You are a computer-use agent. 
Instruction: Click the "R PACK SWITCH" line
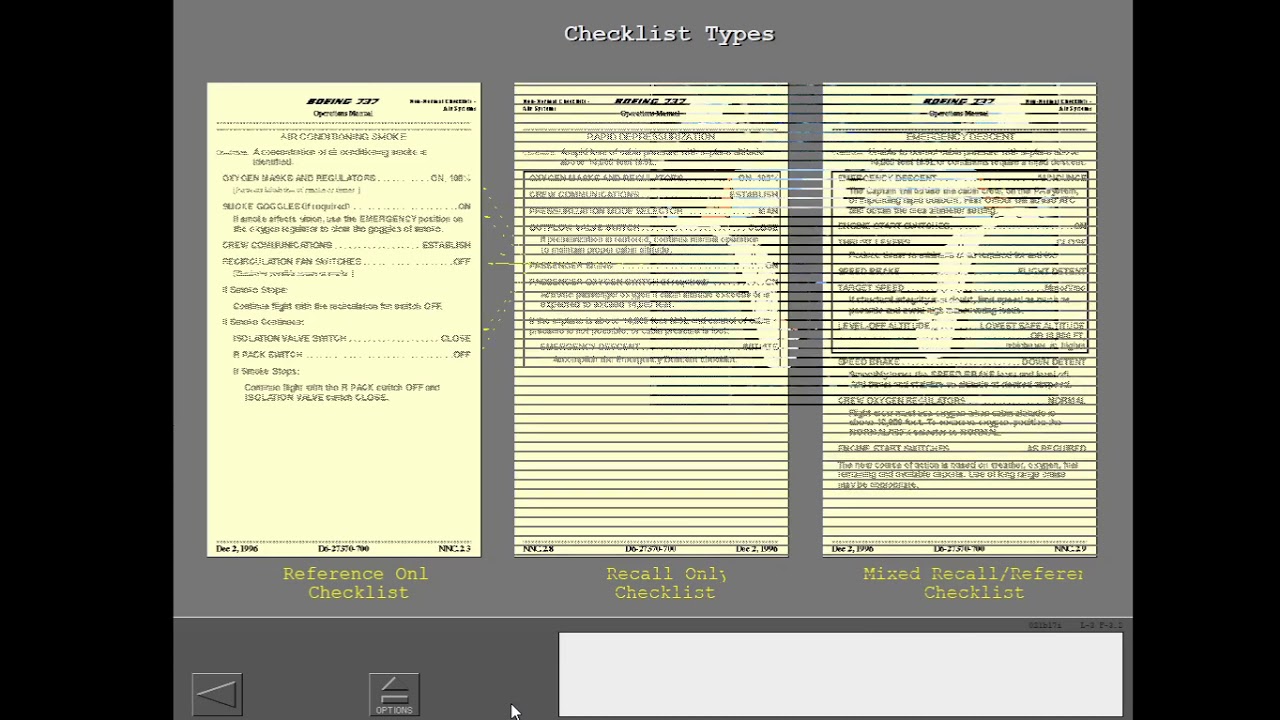(x=351, y=355)
